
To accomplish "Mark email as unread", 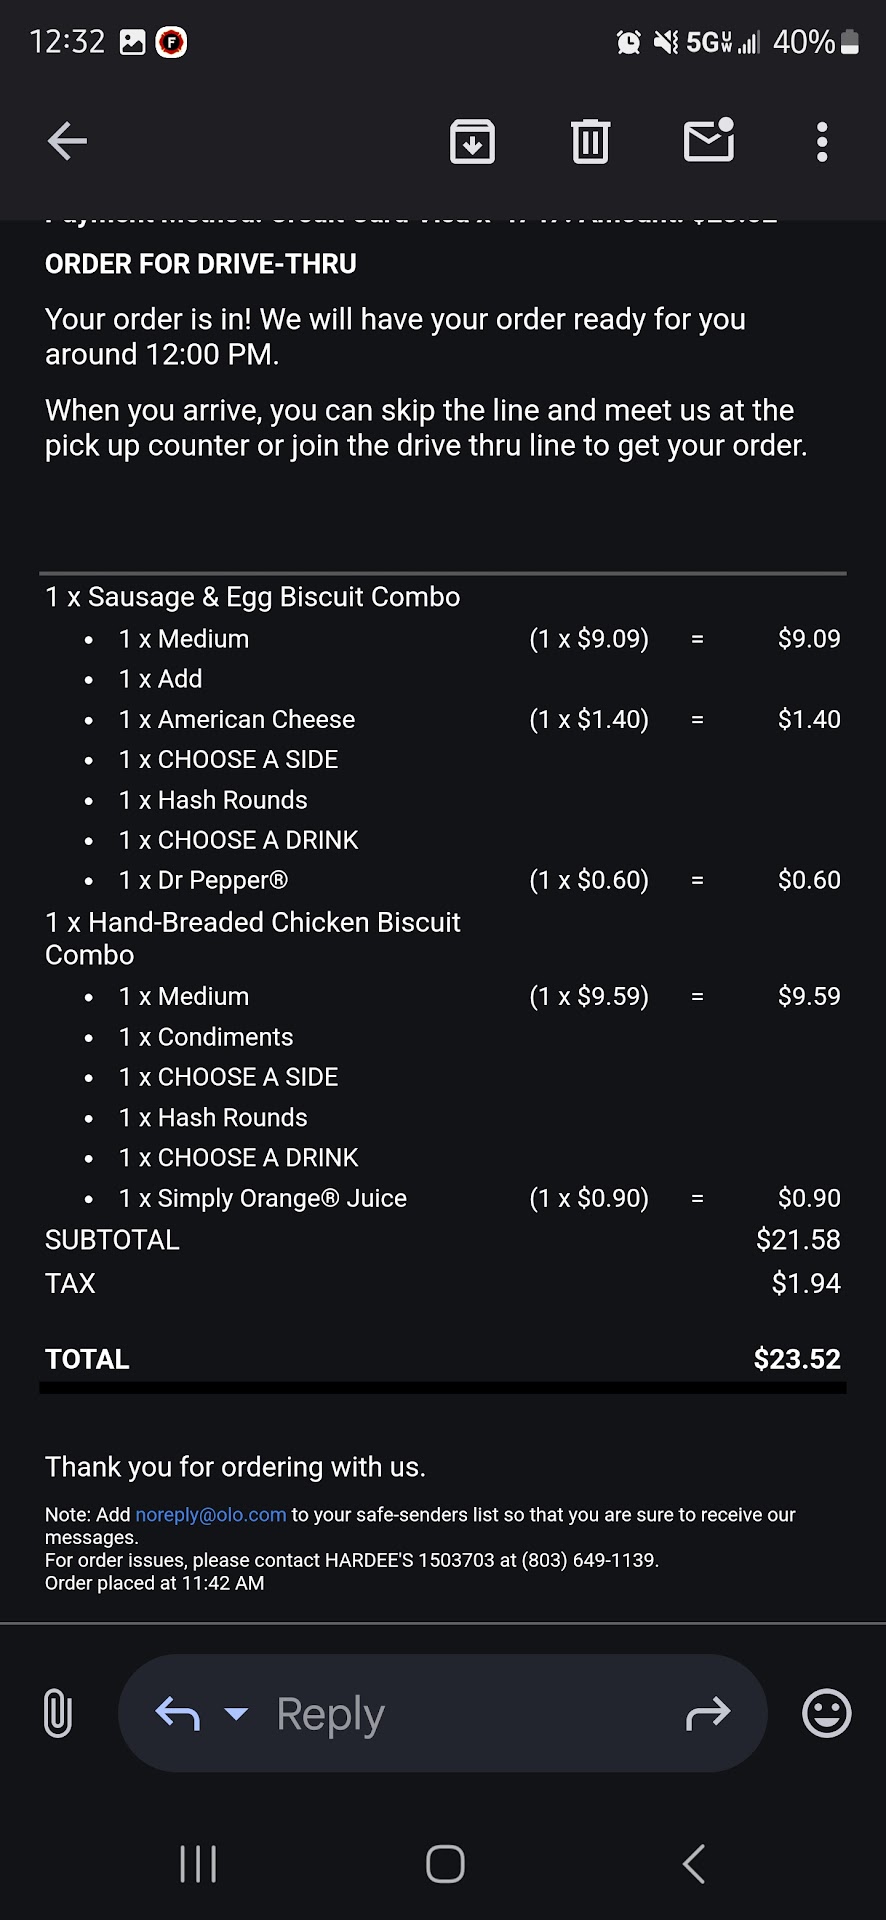I will click(709, 141).
